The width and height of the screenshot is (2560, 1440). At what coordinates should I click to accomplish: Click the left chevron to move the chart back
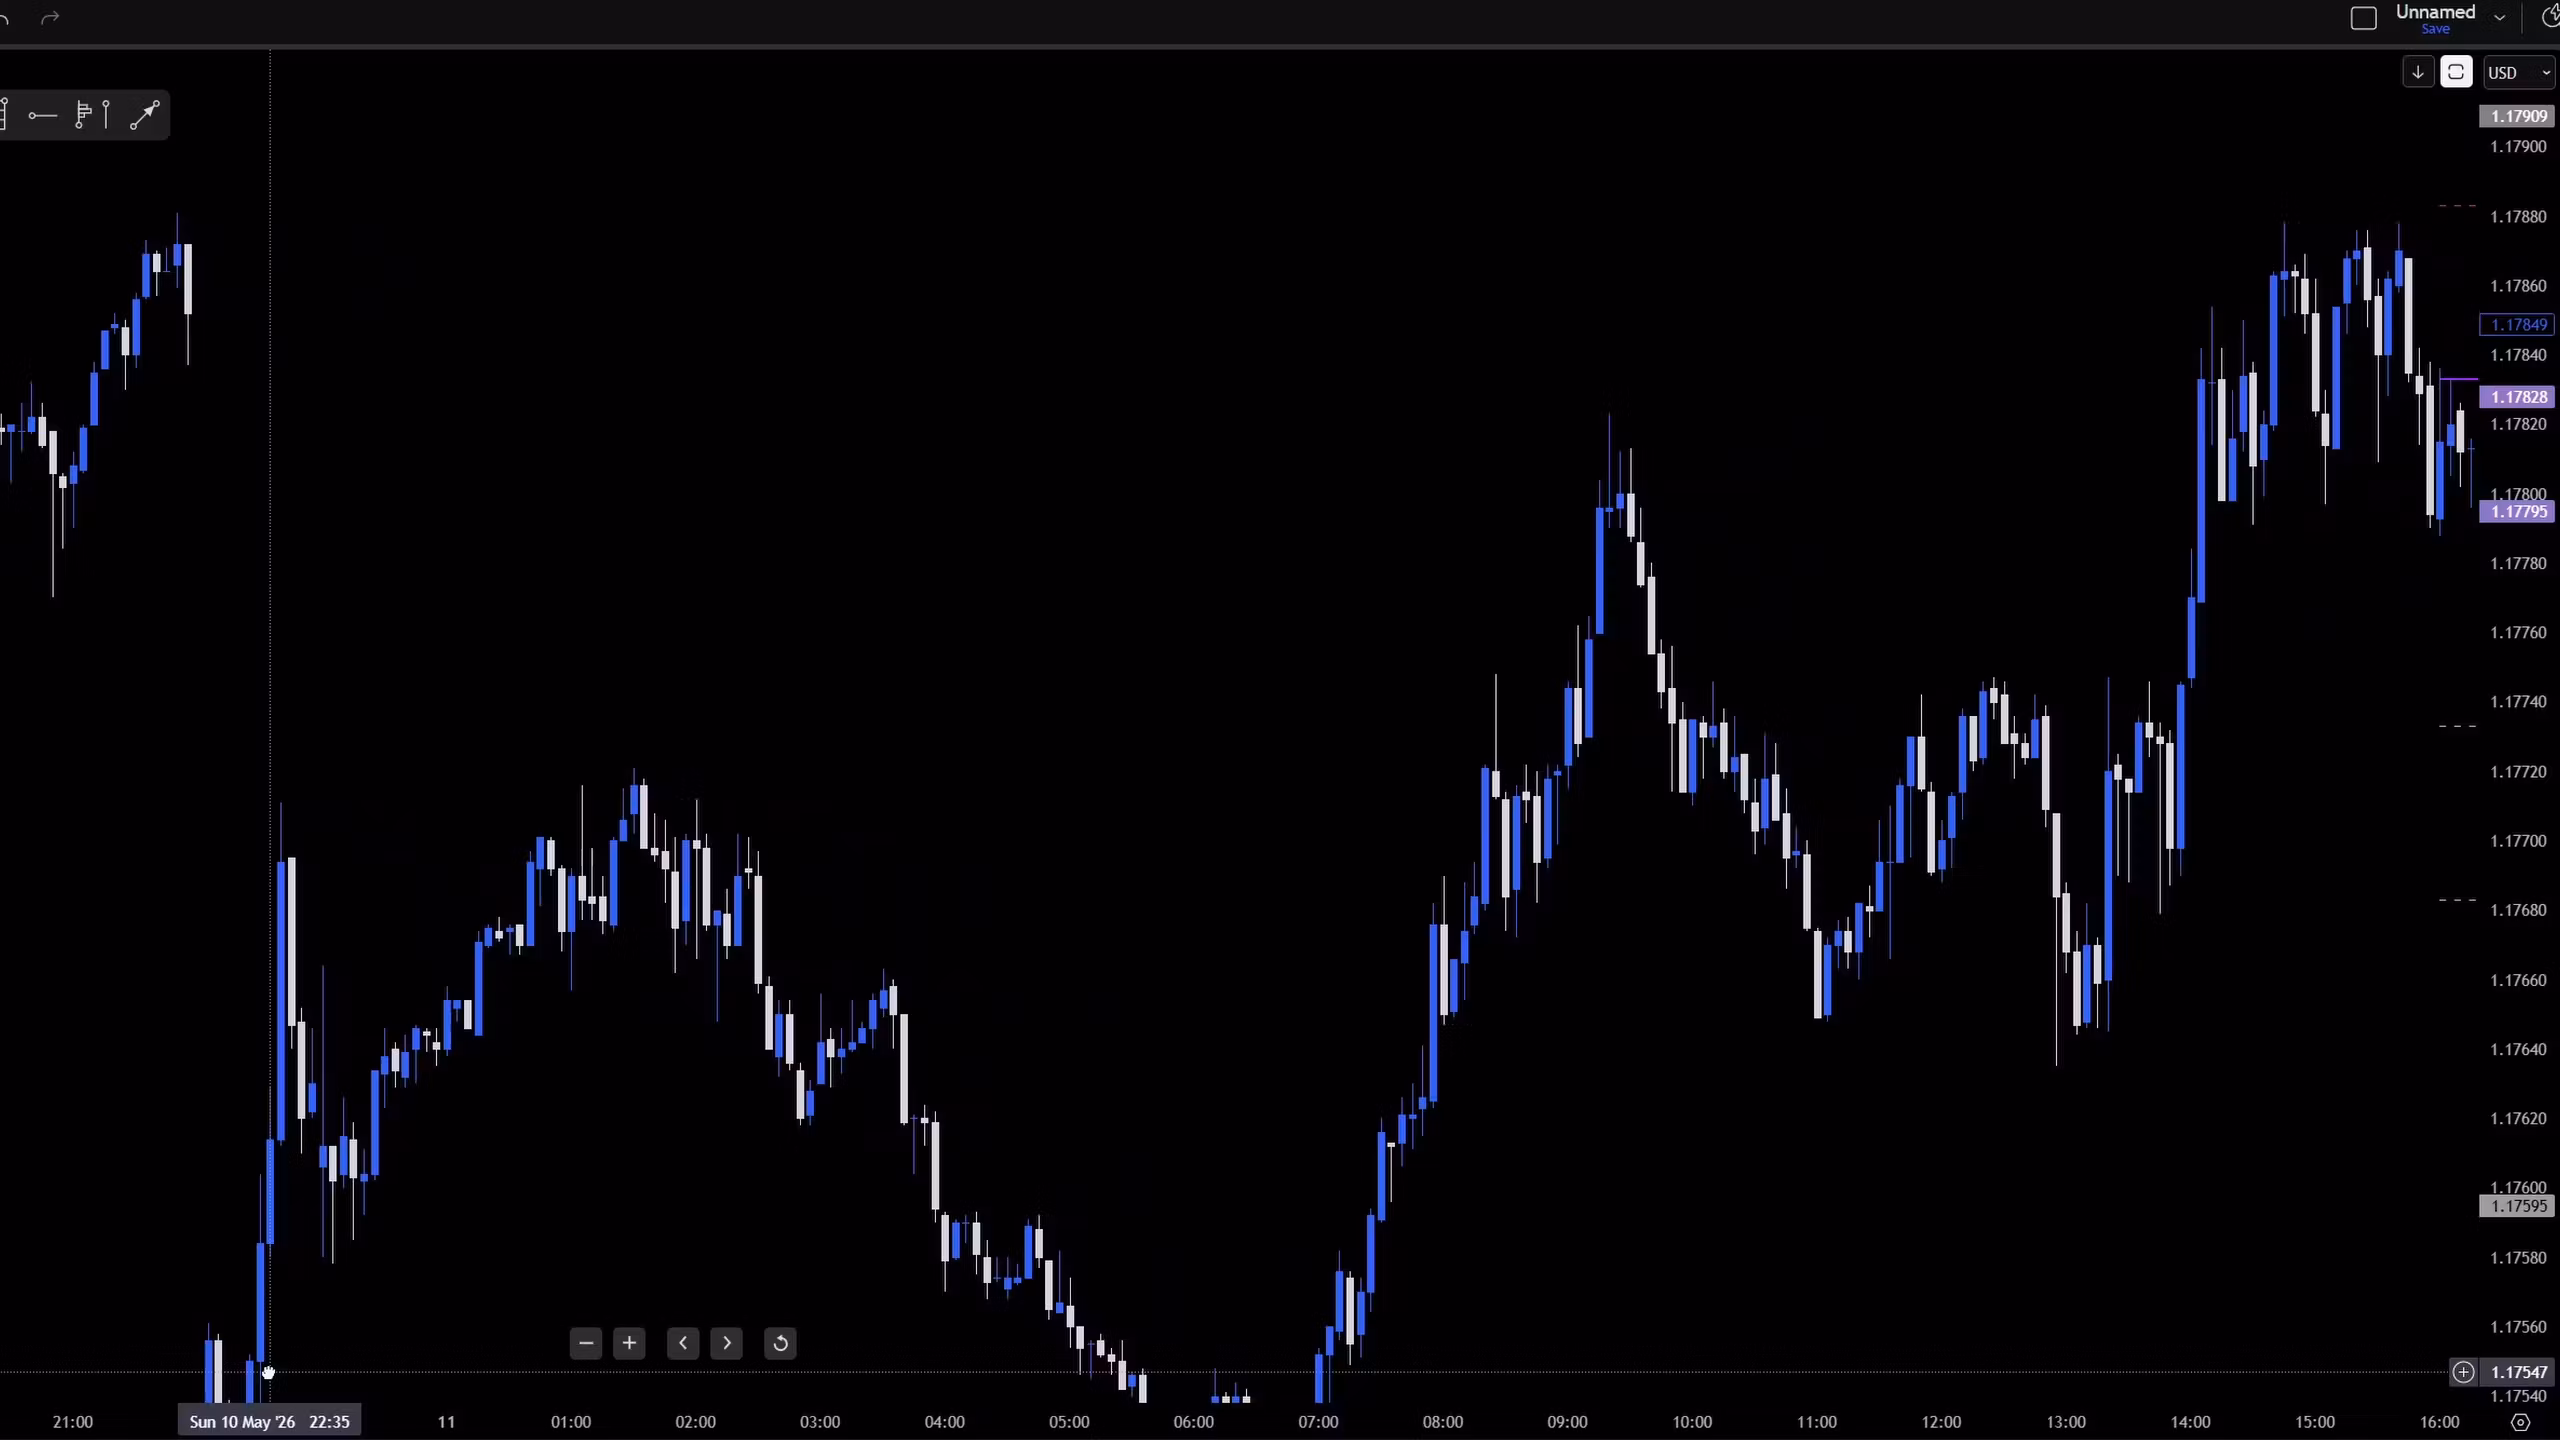point(683,1343)
